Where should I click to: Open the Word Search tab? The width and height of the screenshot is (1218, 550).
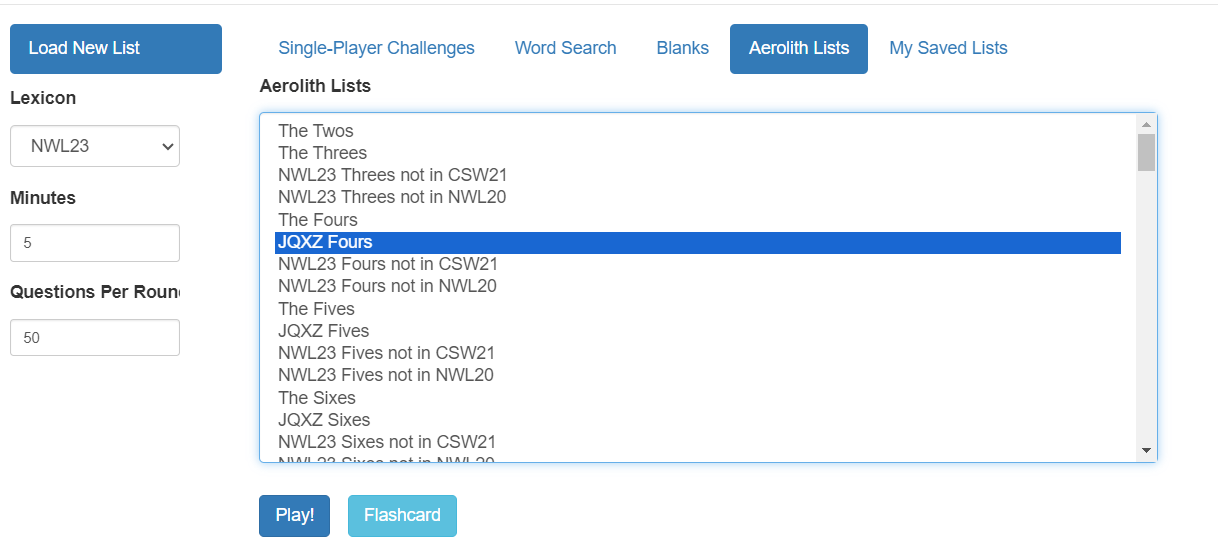pyautogui.click(x=565, y=49)
